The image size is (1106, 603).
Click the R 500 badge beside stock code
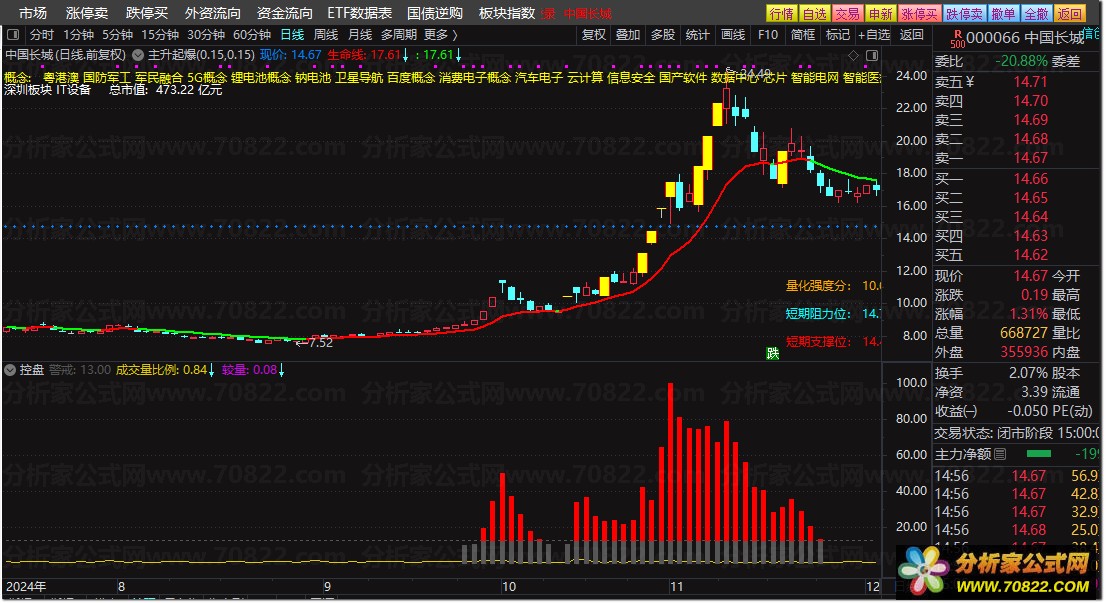click(957, 38)
